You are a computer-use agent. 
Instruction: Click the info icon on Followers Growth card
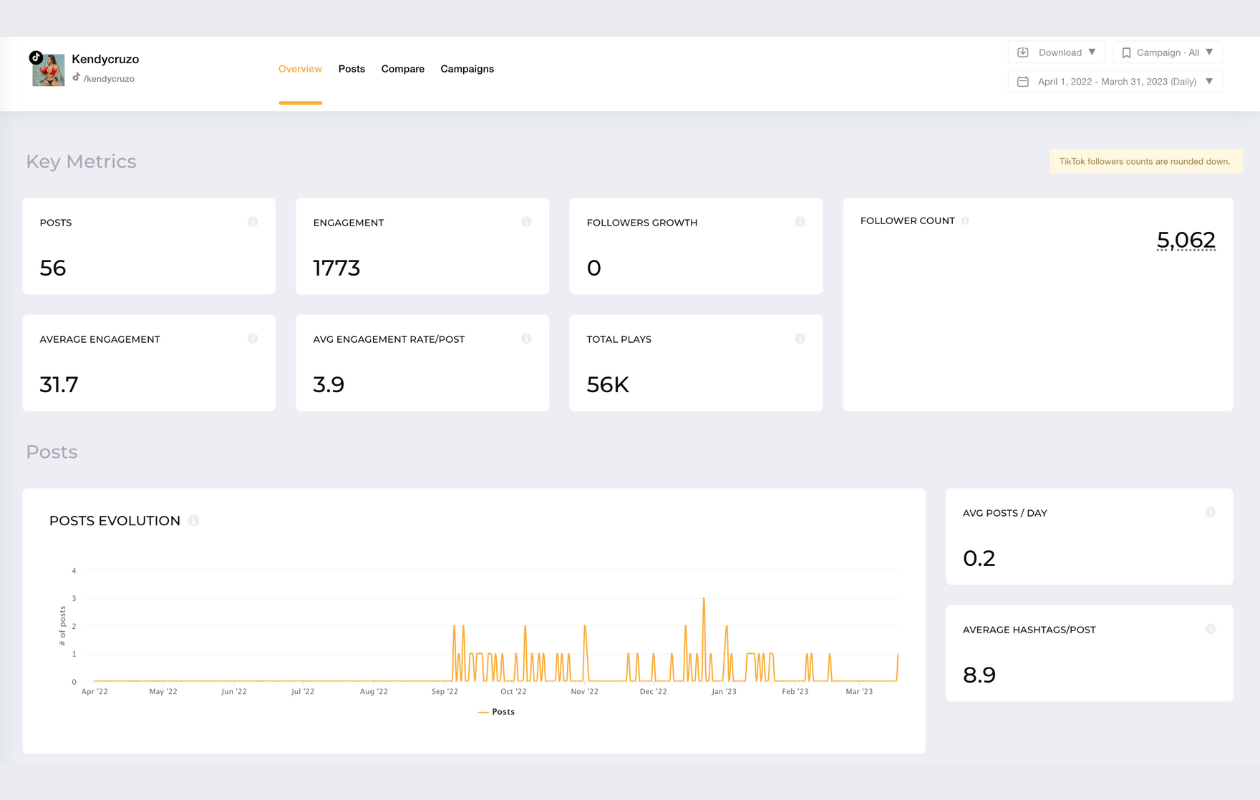click(800, 222)
